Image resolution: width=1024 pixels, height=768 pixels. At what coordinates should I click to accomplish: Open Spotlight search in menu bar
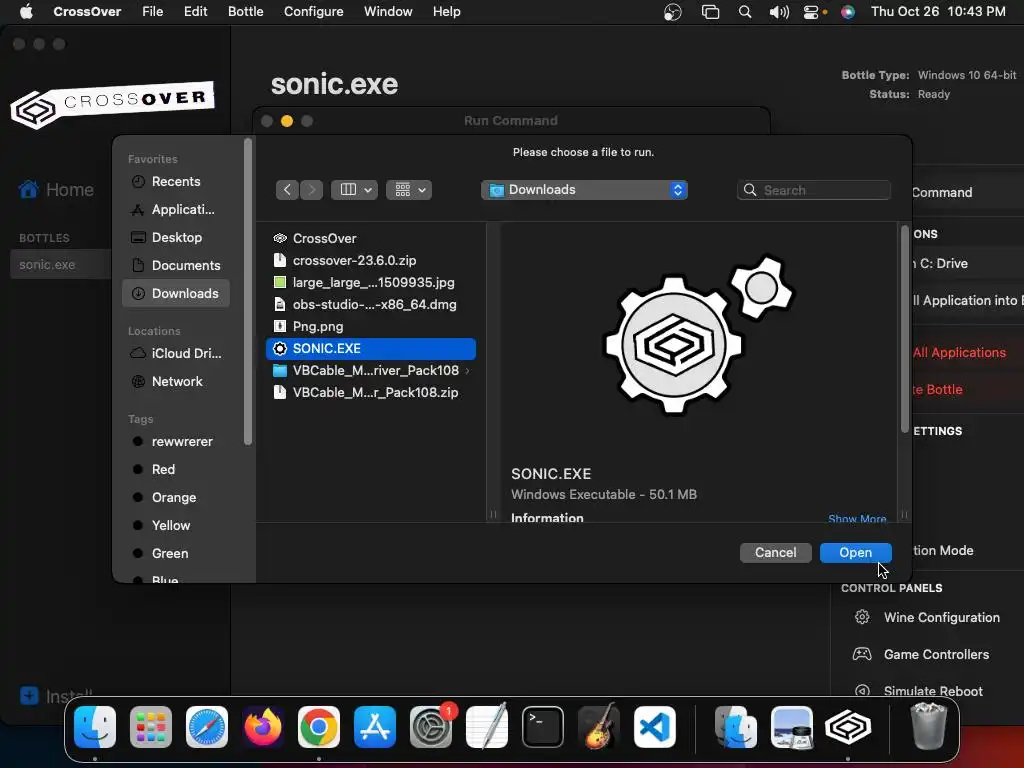click(745, 12)
